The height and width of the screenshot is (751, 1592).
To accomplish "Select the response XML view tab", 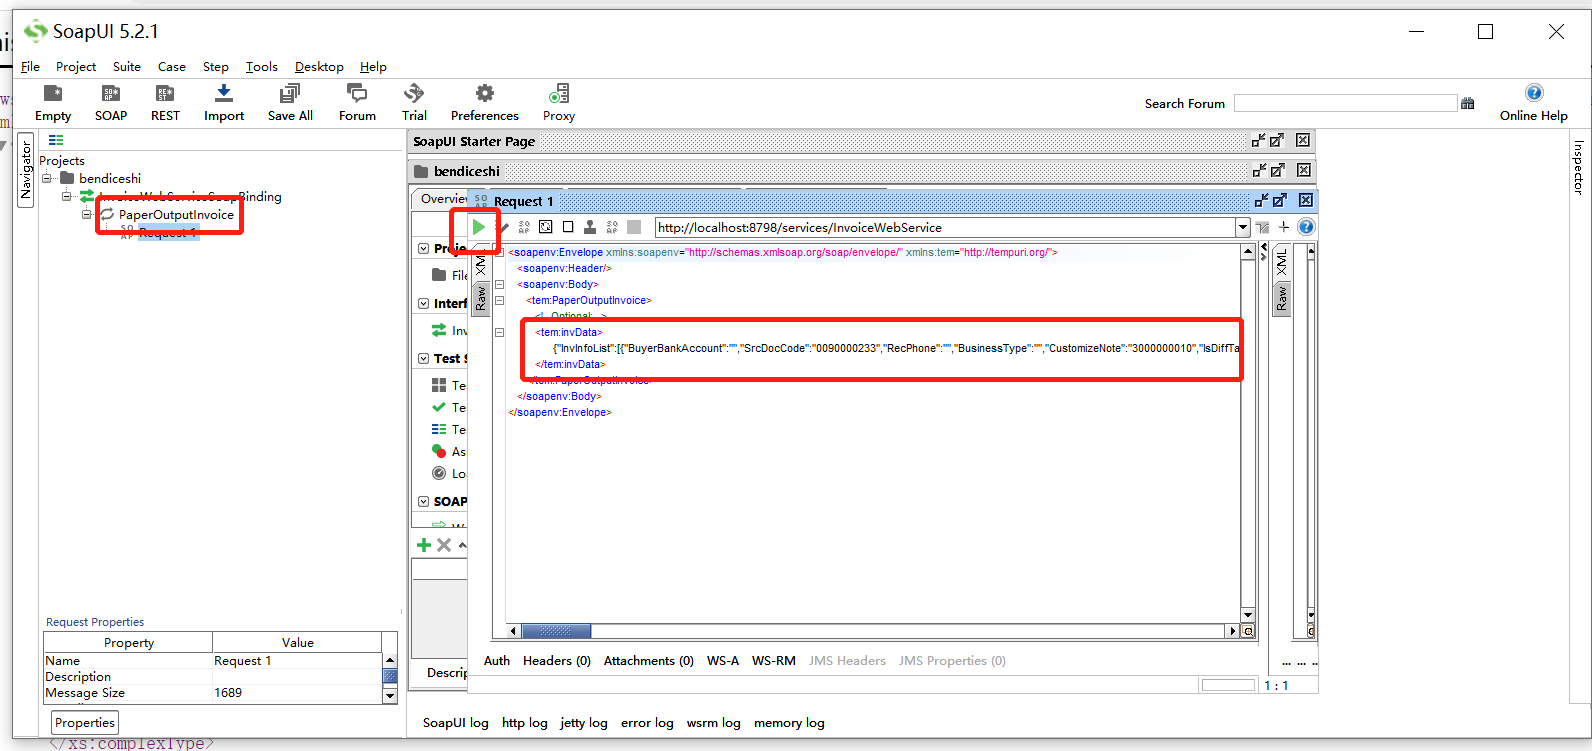I will 1282,263.
